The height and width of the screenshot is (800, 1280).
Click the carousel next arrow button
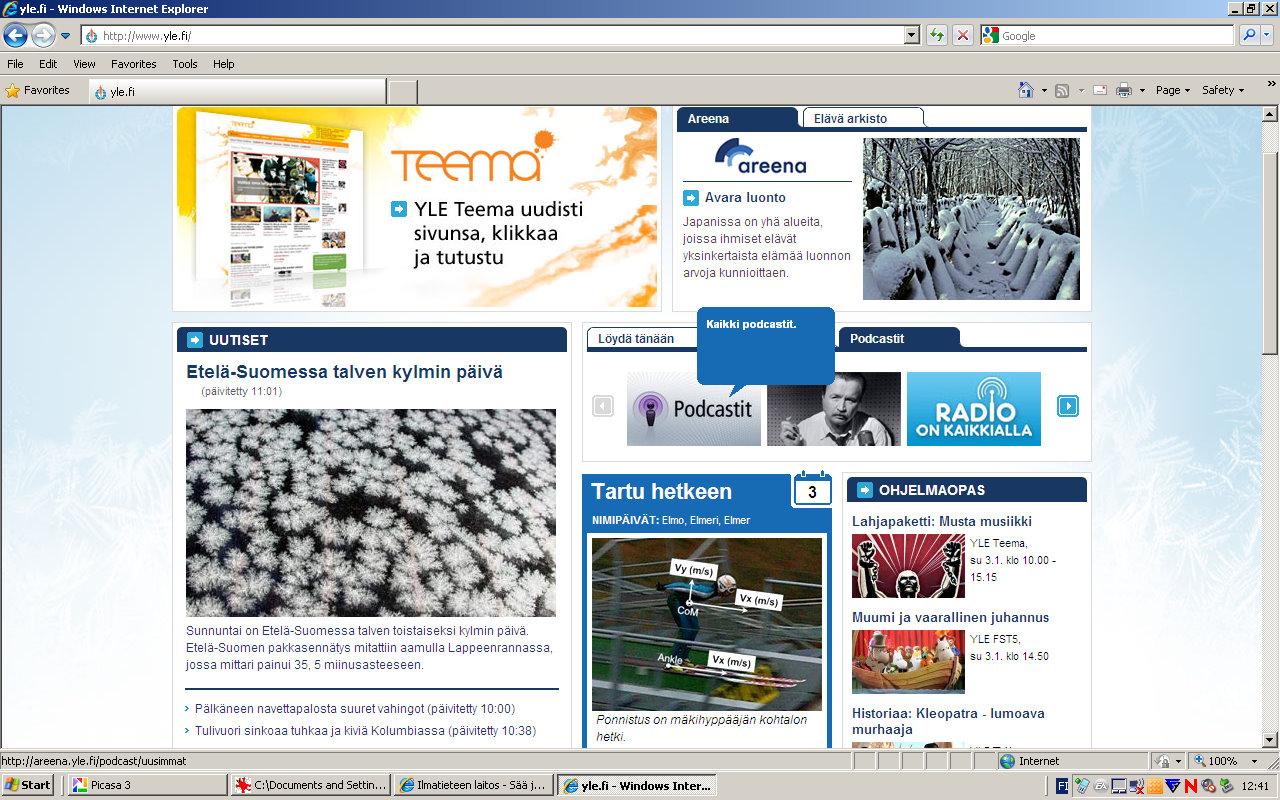[1068, 406]
